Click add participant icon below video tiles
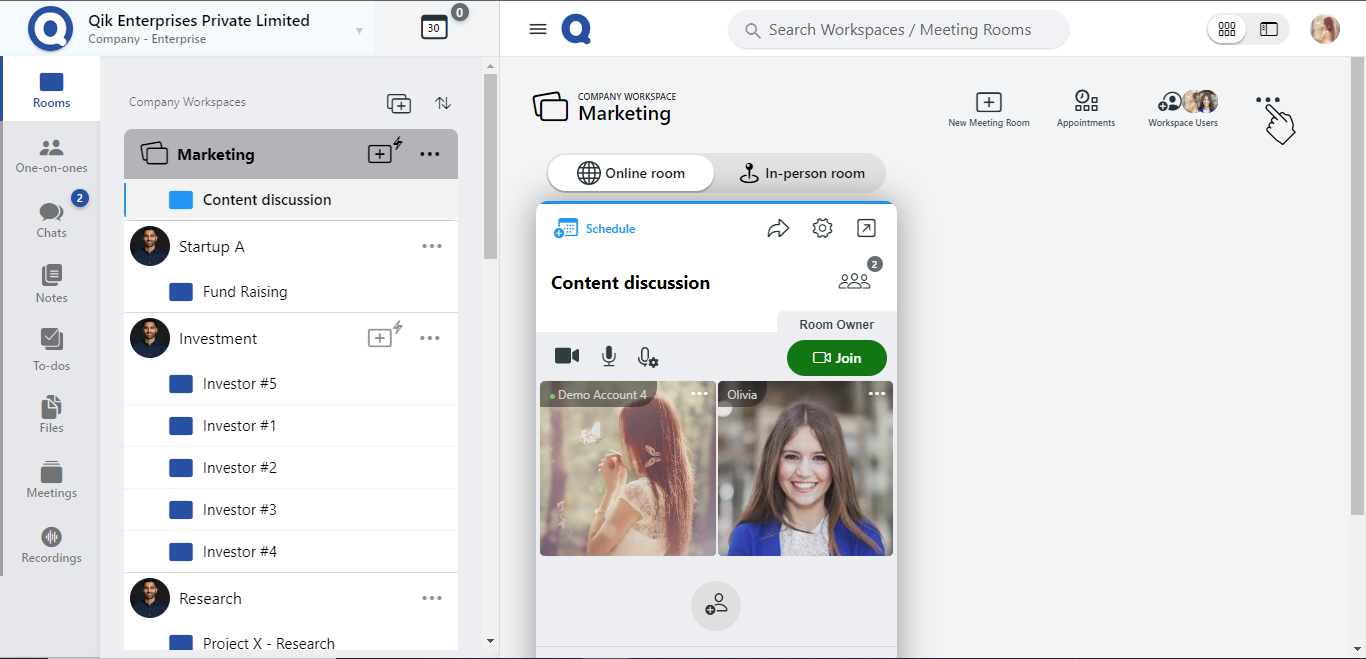This screenshot has height=659, width=1366. pos(716,606)
